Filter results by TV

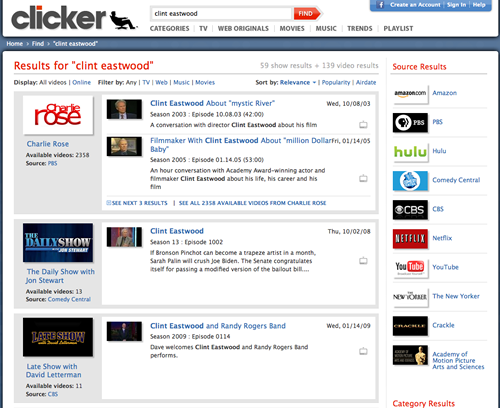tap(146, 82)
